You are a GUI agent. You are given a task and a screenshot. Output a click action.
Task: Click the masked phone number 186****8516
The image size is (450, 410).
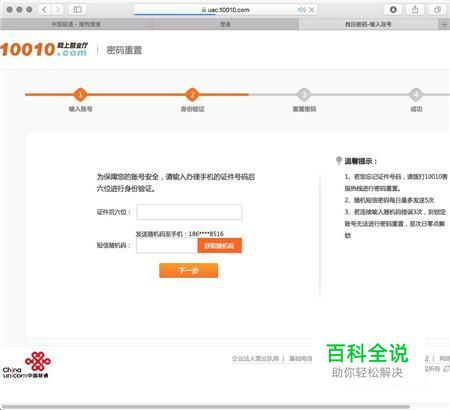tap(206, 234)
